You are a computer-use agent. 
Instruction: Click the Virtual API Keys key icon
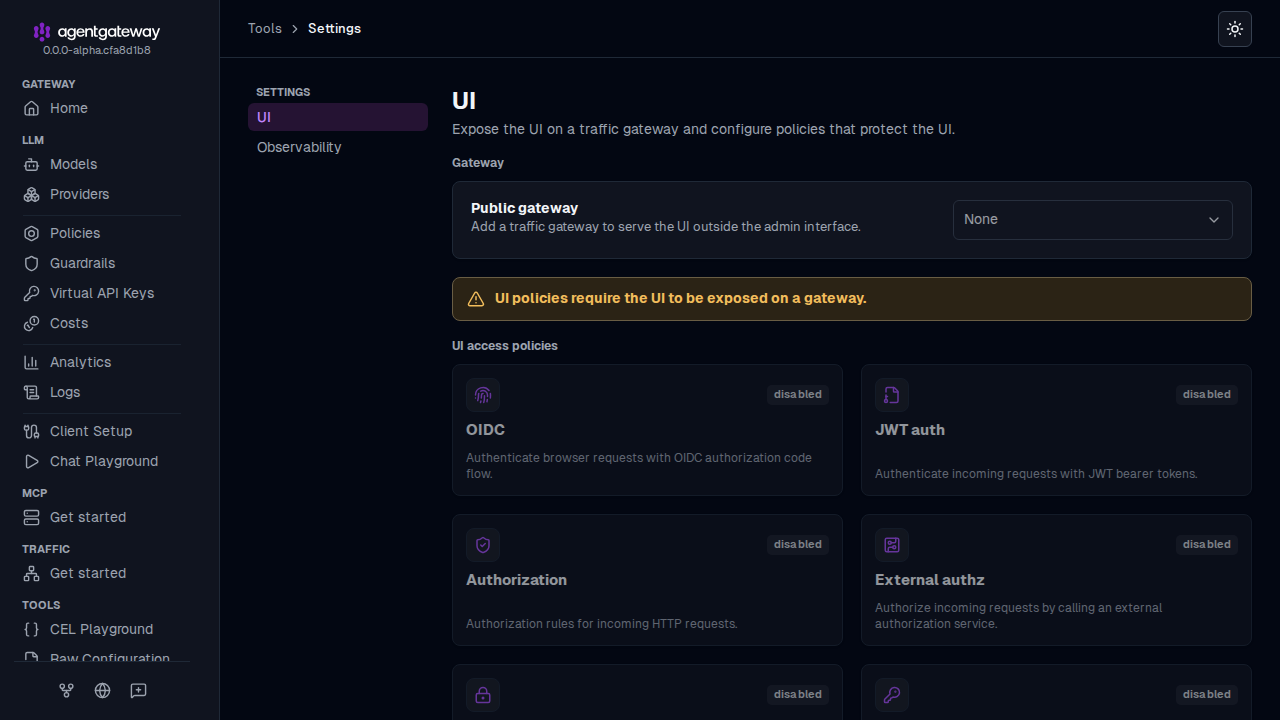point(32,293)
